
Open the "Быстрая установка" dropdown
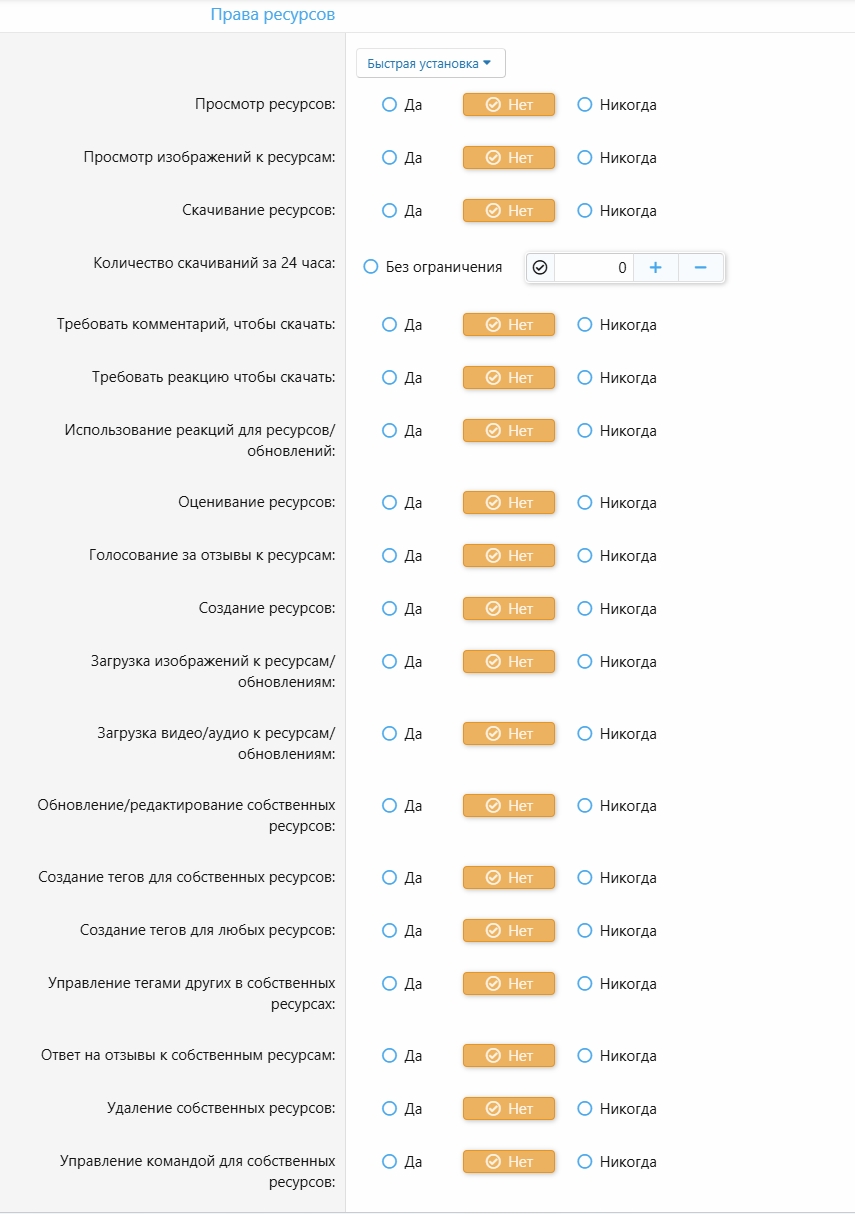click(x=430, y=62)
